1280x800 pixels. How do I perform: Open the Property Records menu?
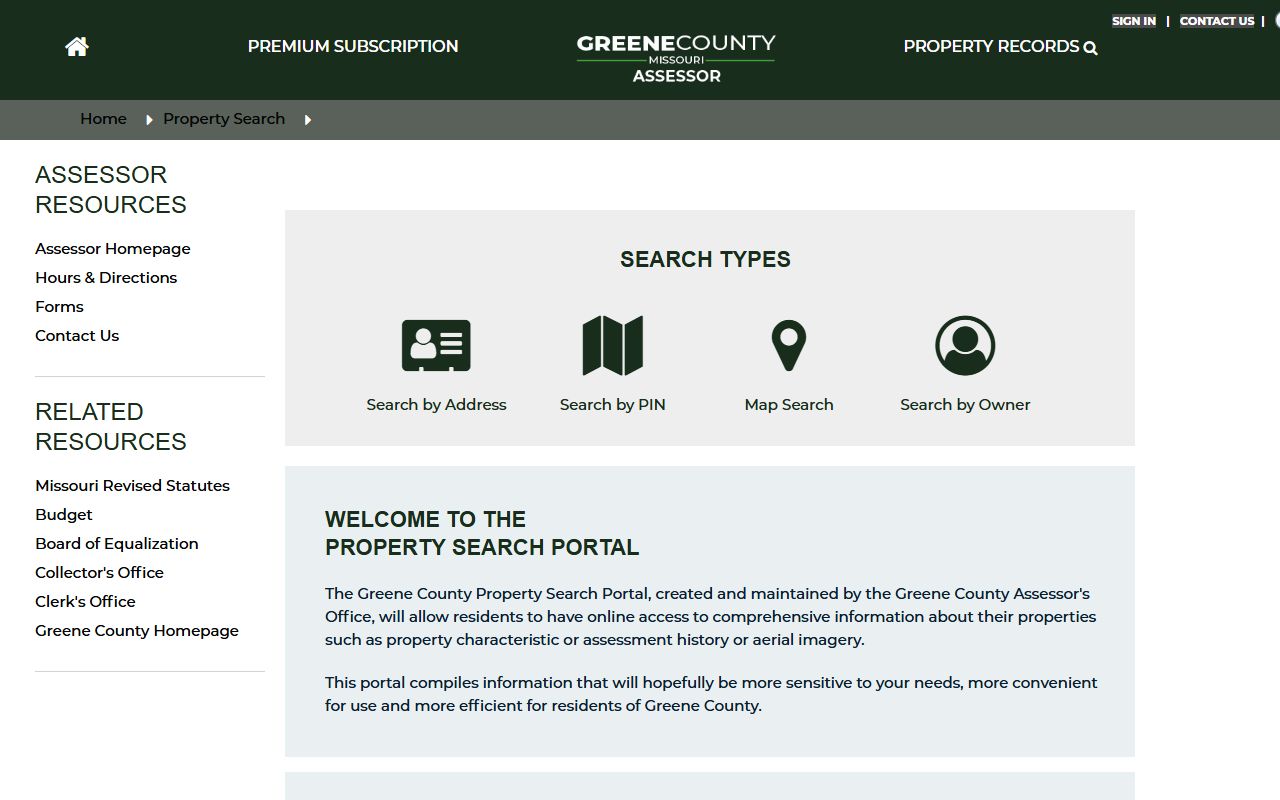click(x=991, y=46)
